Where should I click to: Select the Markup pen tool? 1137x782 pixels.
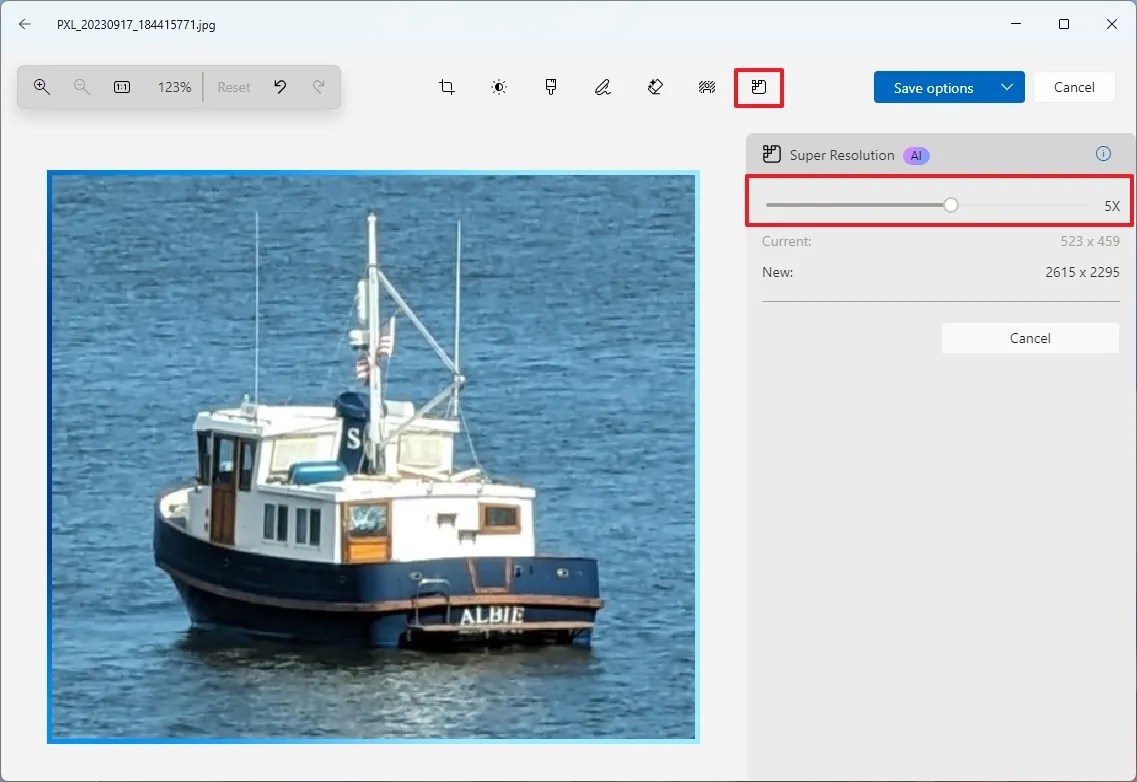click(x=603, y=87)
